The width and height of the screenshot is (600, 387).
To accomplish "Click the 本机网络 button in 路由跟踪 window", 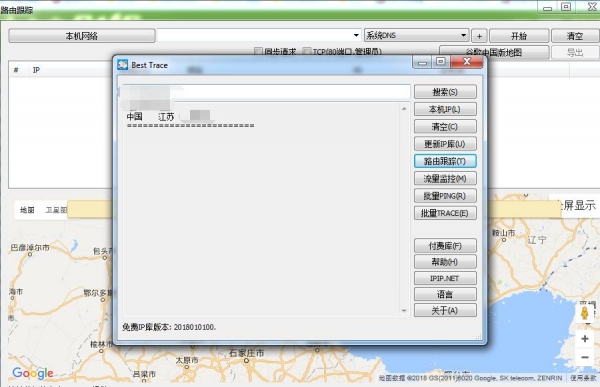I will click(x=82, y=36).
